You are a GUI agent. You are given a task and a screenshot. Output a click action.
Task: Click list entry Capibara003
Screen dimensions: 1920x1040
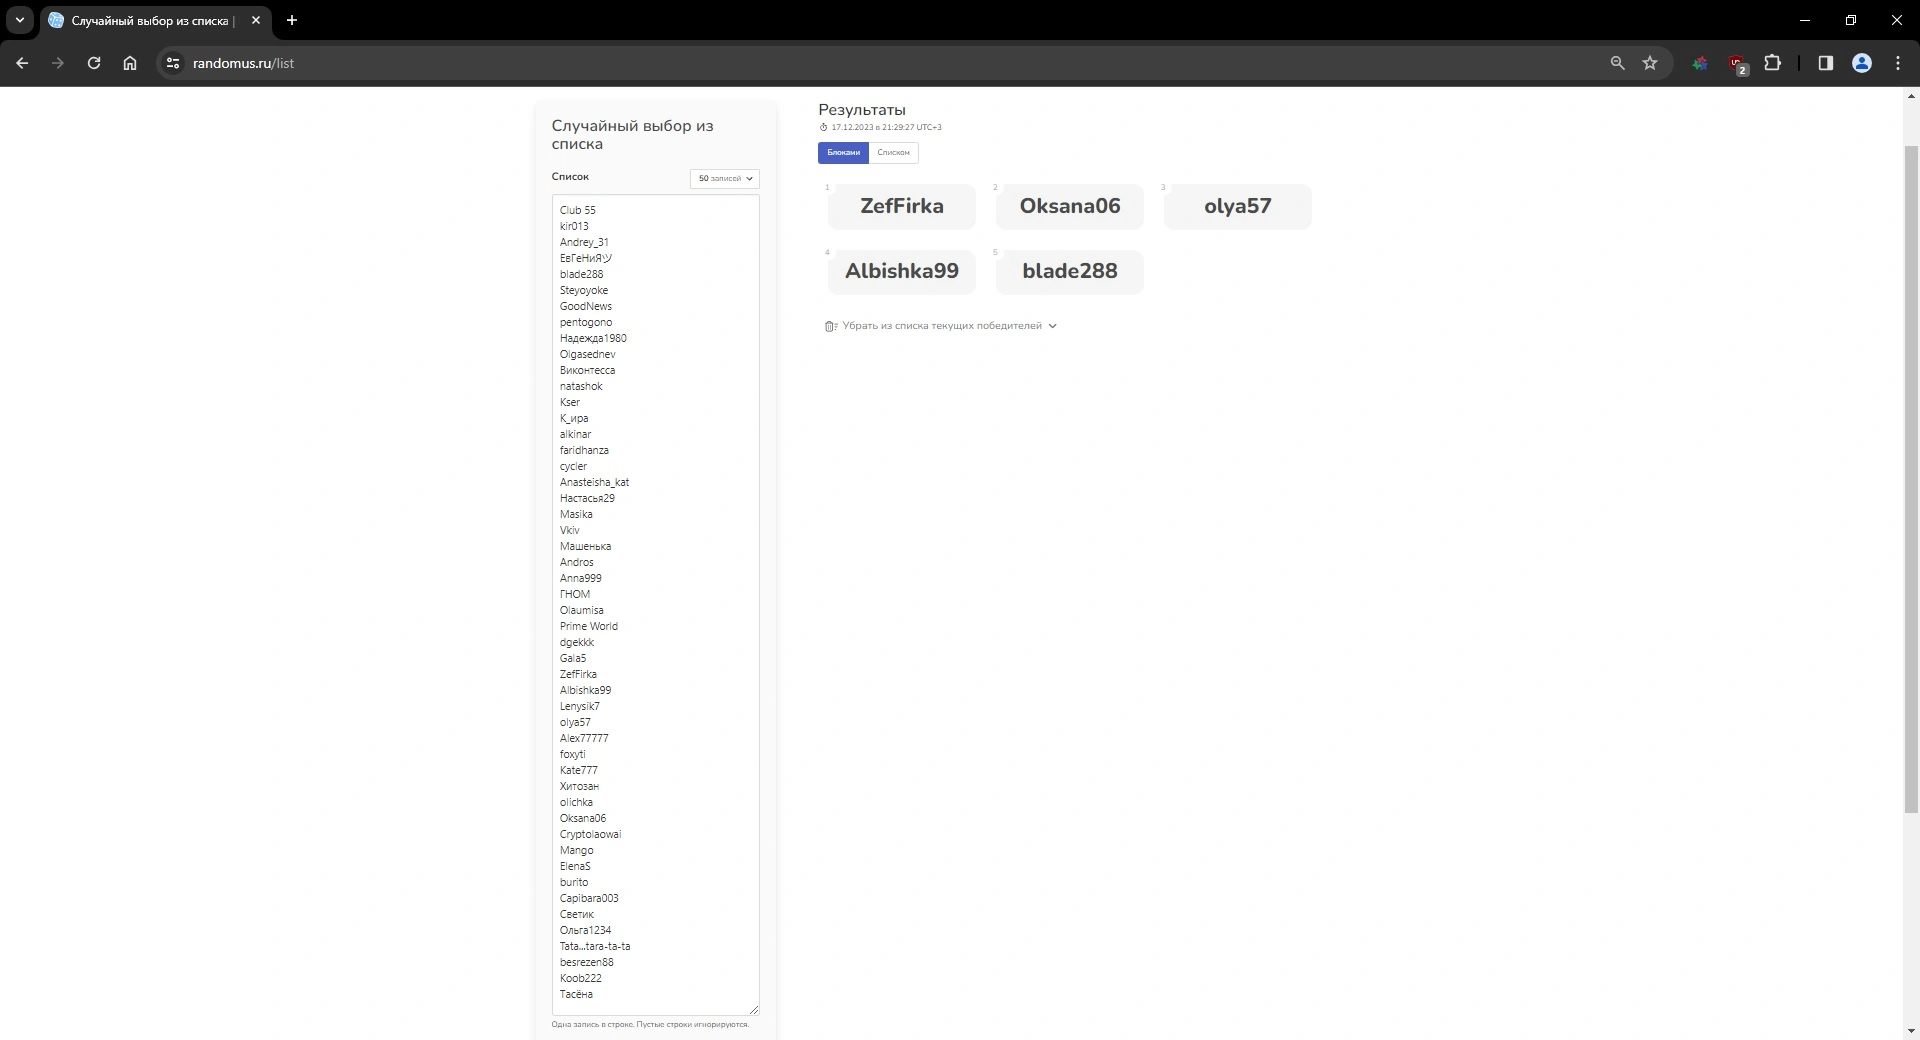pos(589,898)
